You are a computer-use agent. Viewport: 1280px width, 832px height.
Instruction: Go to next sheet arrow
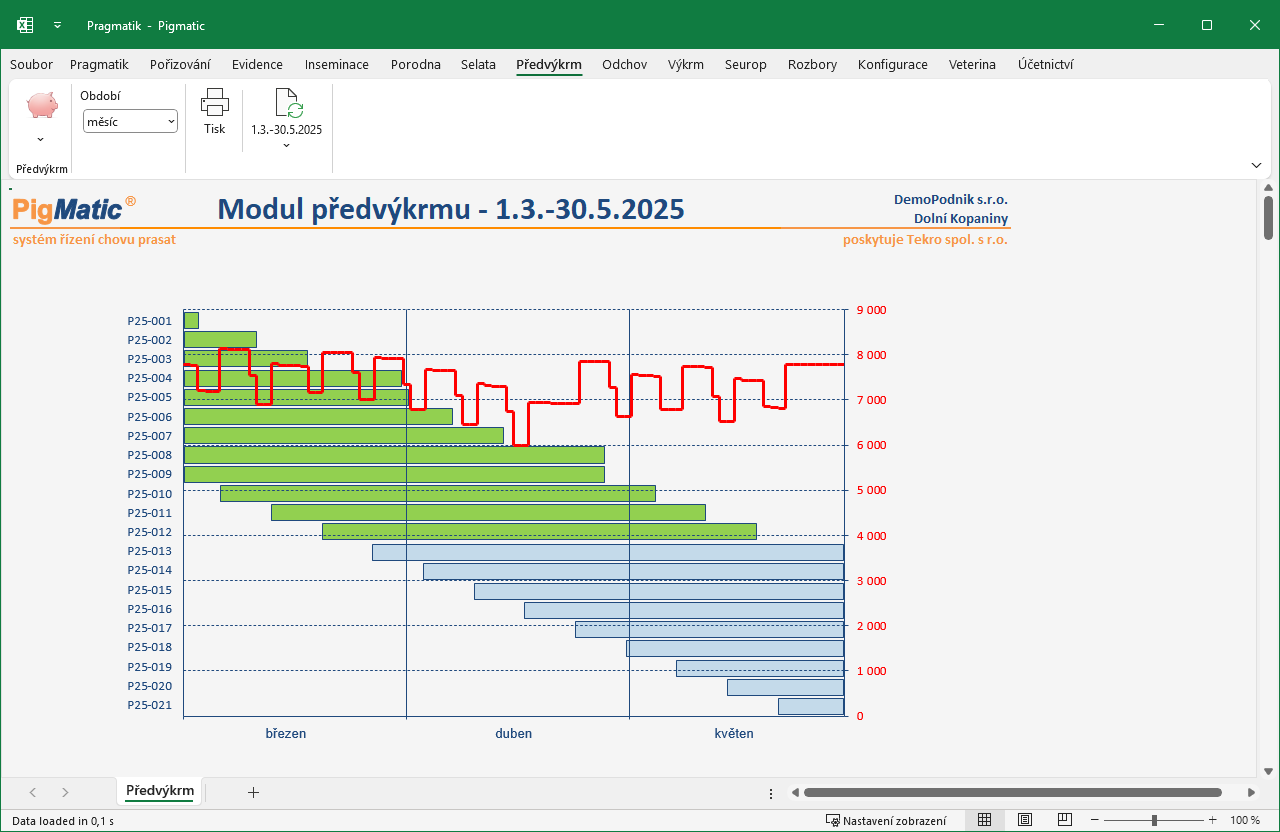[x=65, y=792]
